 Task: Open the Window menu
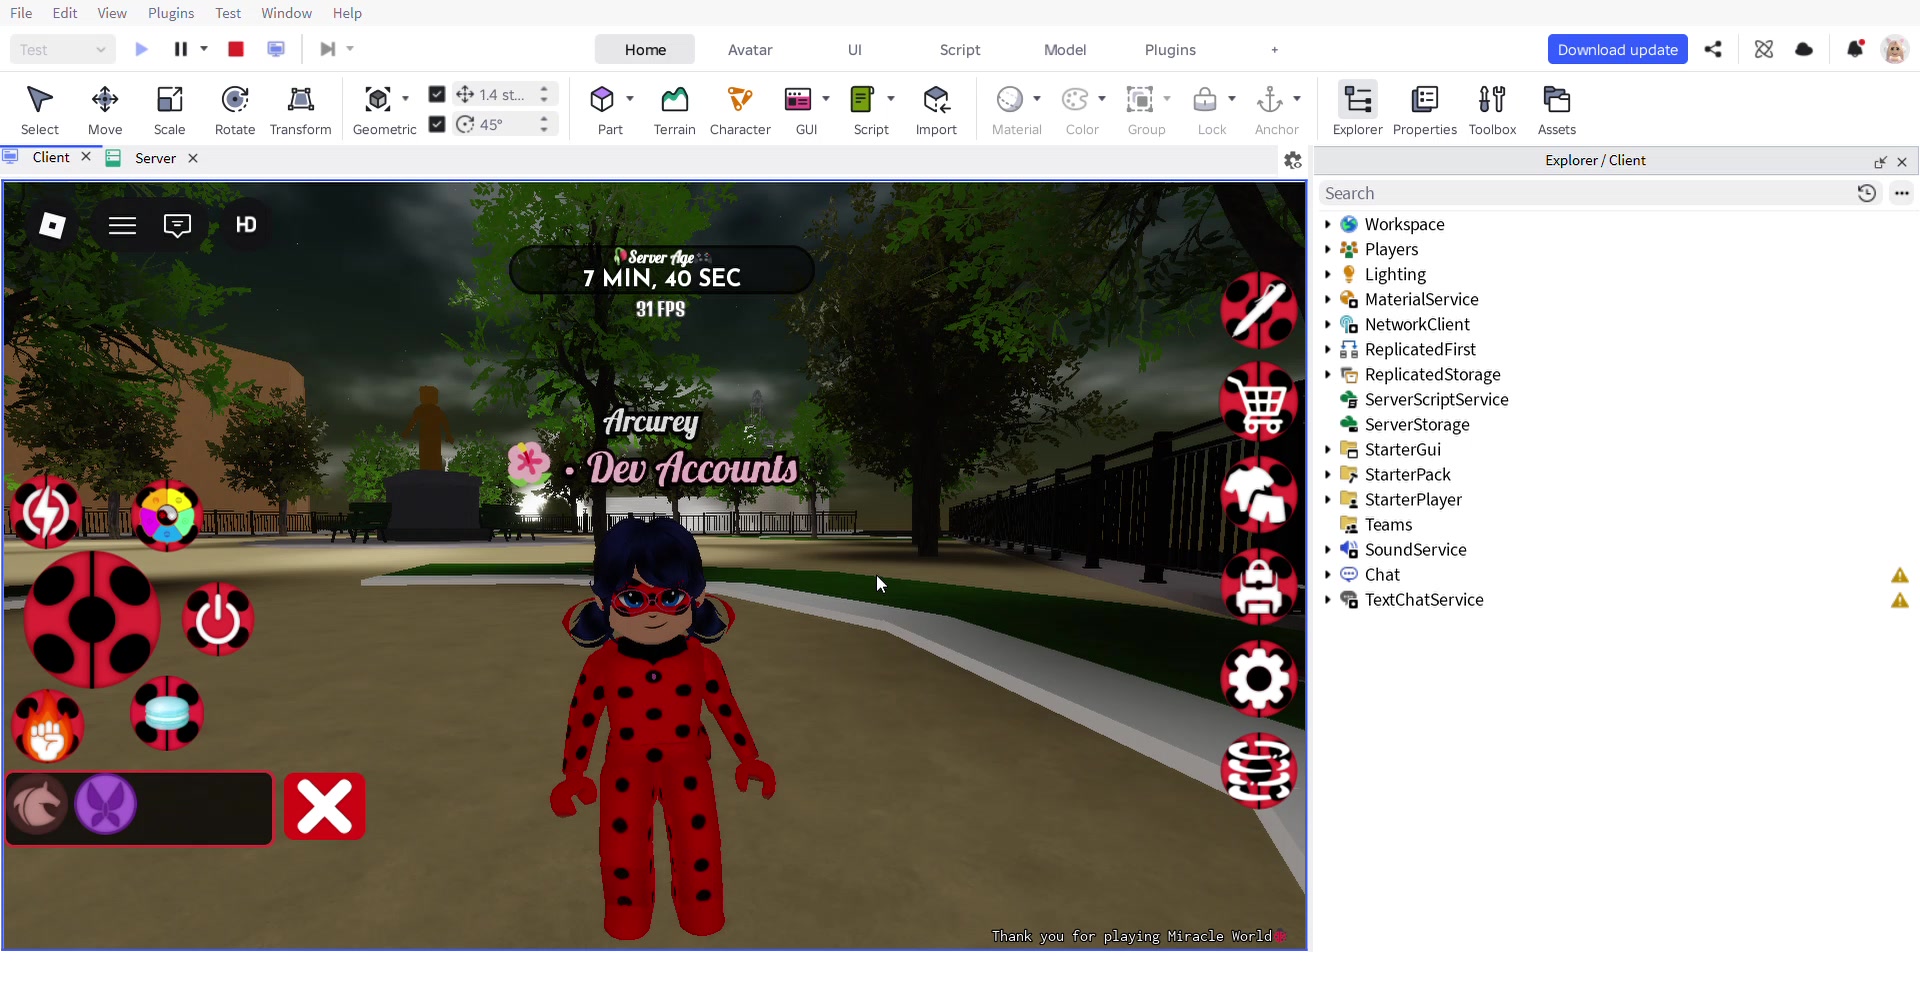tap(286, 13)
